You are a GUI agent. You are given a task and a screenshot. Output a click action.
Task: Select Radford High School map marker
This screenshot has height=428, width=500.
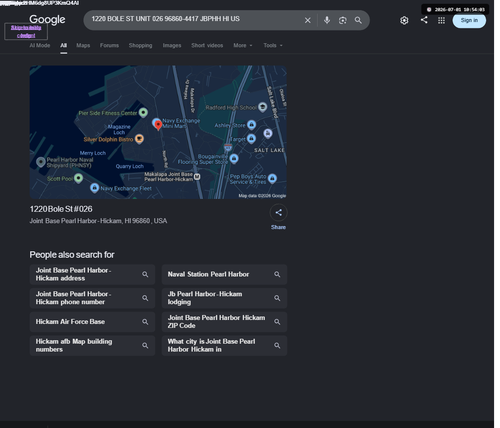coord(263,107)
